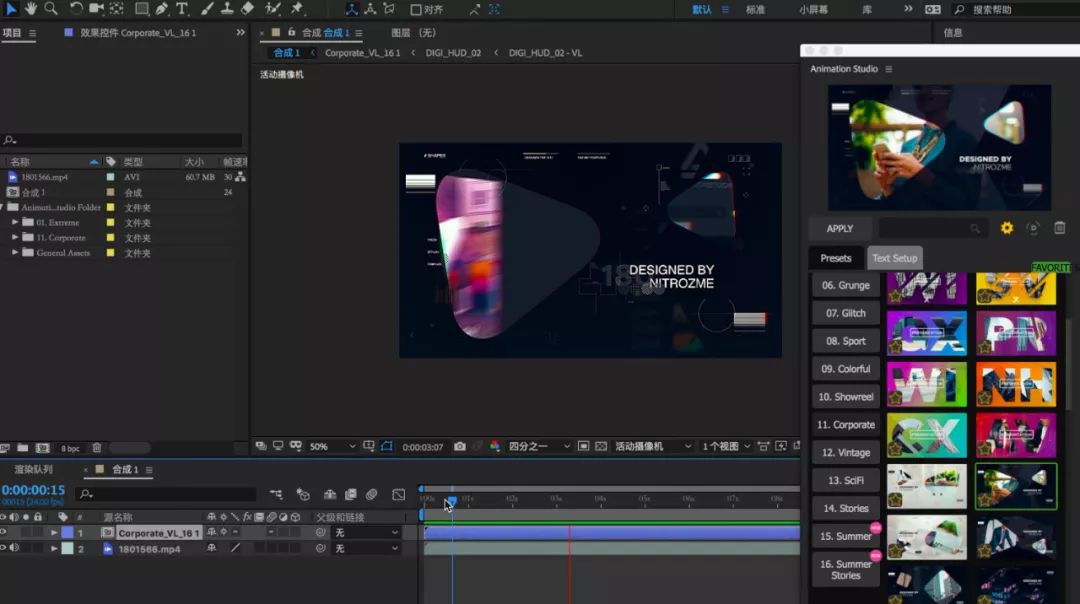Open the 1个视图 layout dropdown
Viewport: 1080px width, 604px height.
pos(725,446)
